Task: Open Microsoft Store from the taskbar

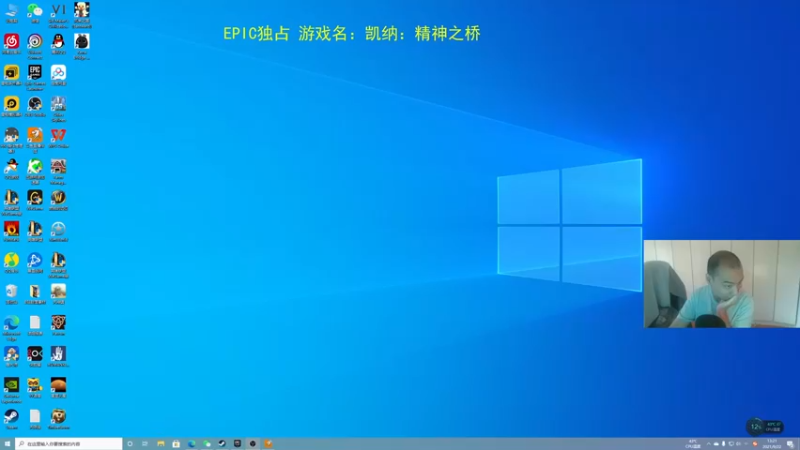Action: pos(176,444)
